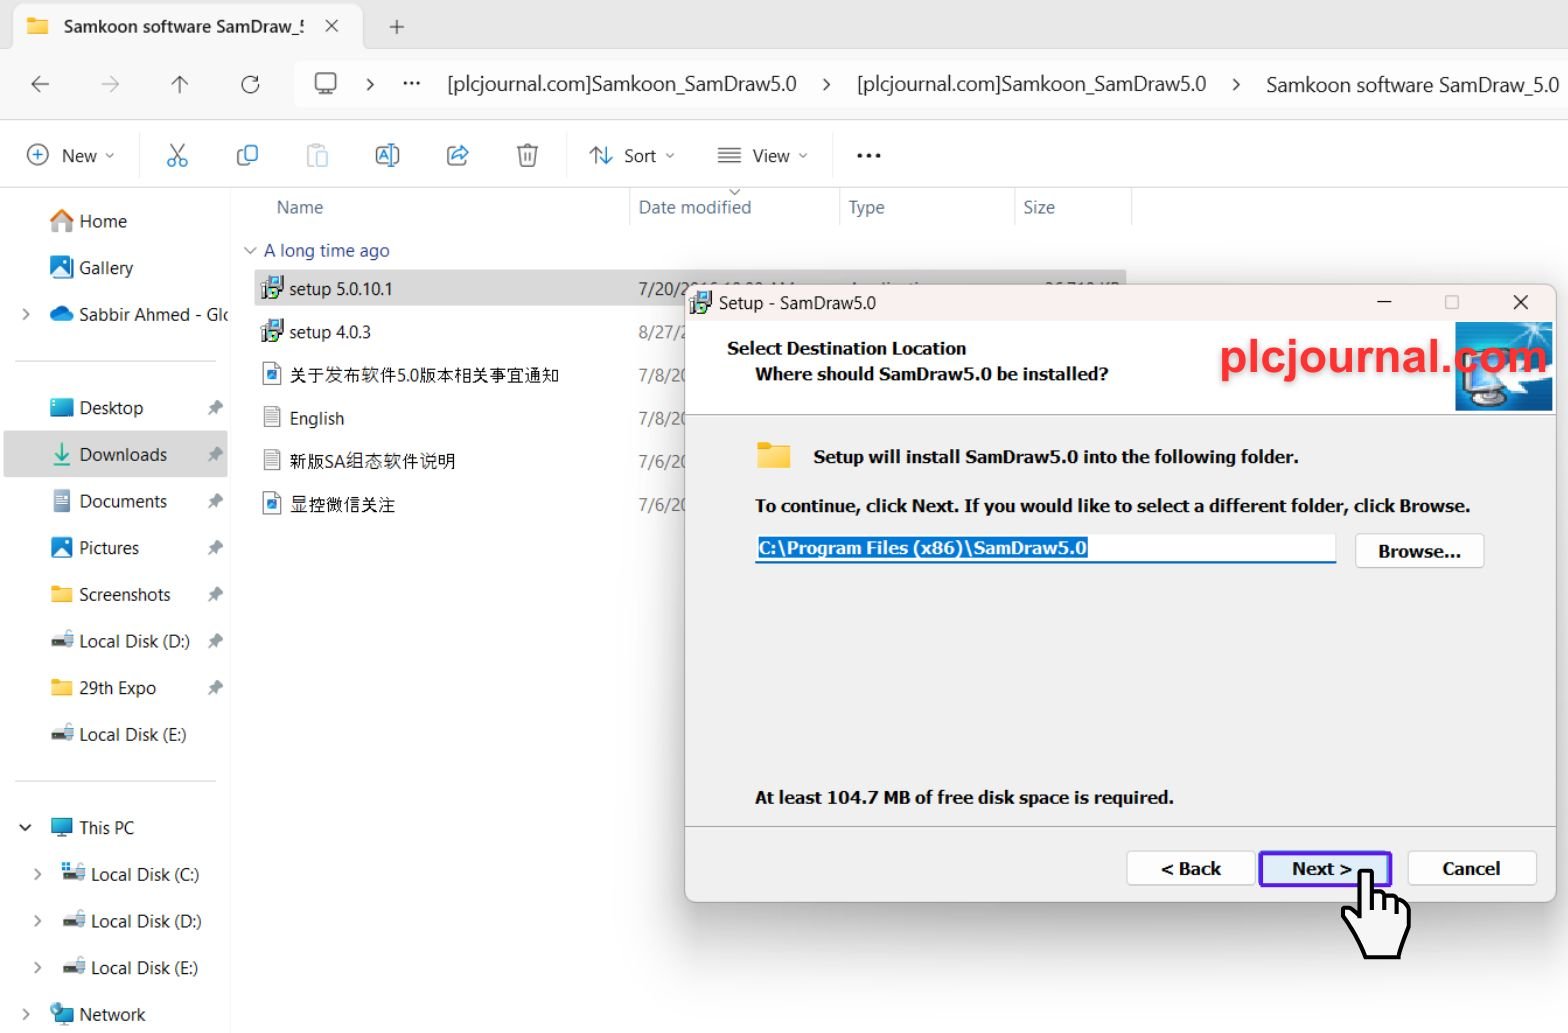Sort files by Date modified column
The width and height of the screenshot is (1568, 1033).
coord(695,207)
